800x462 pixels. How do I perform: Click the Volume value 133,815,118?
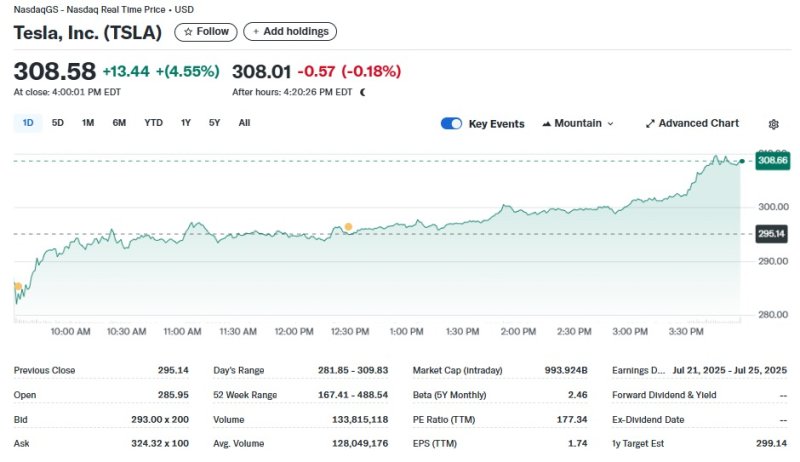pyautogui.click(x=360, y=420)
